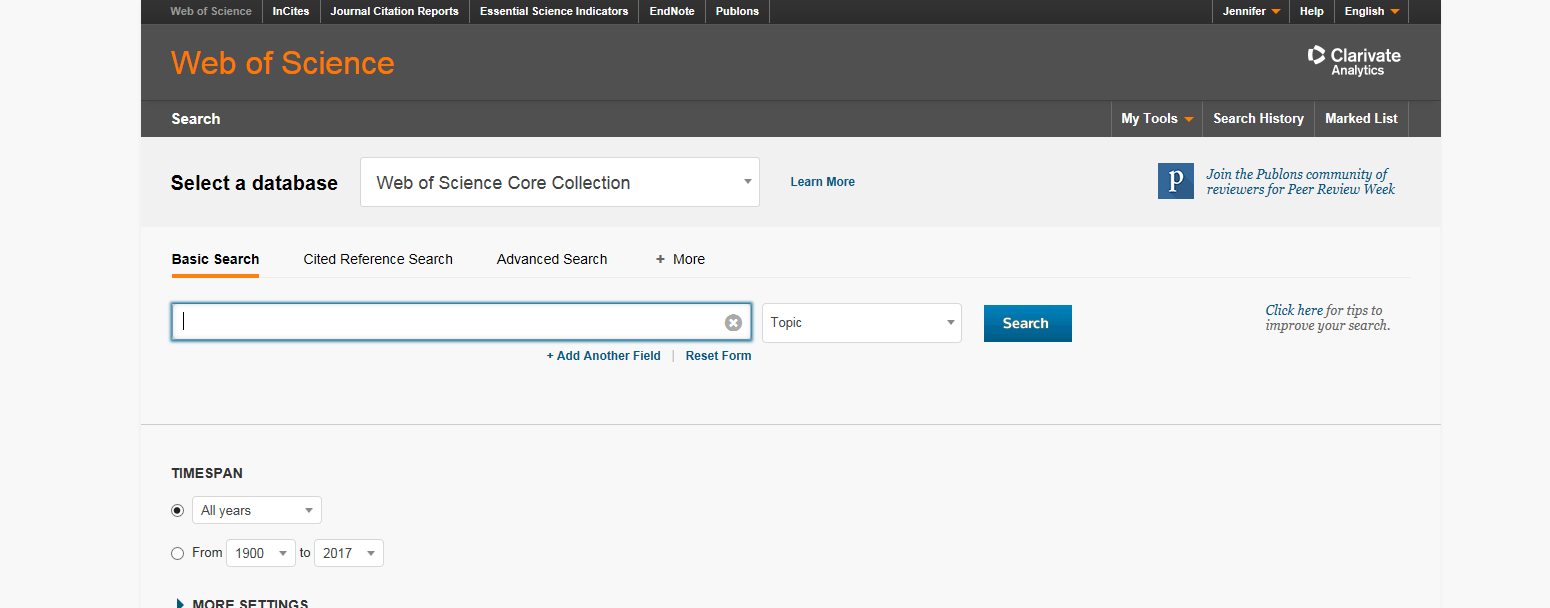The width and height of the screenshot is (1550, 608).
Task: Click the blue Search button
Action: (x=1028, y=323)
